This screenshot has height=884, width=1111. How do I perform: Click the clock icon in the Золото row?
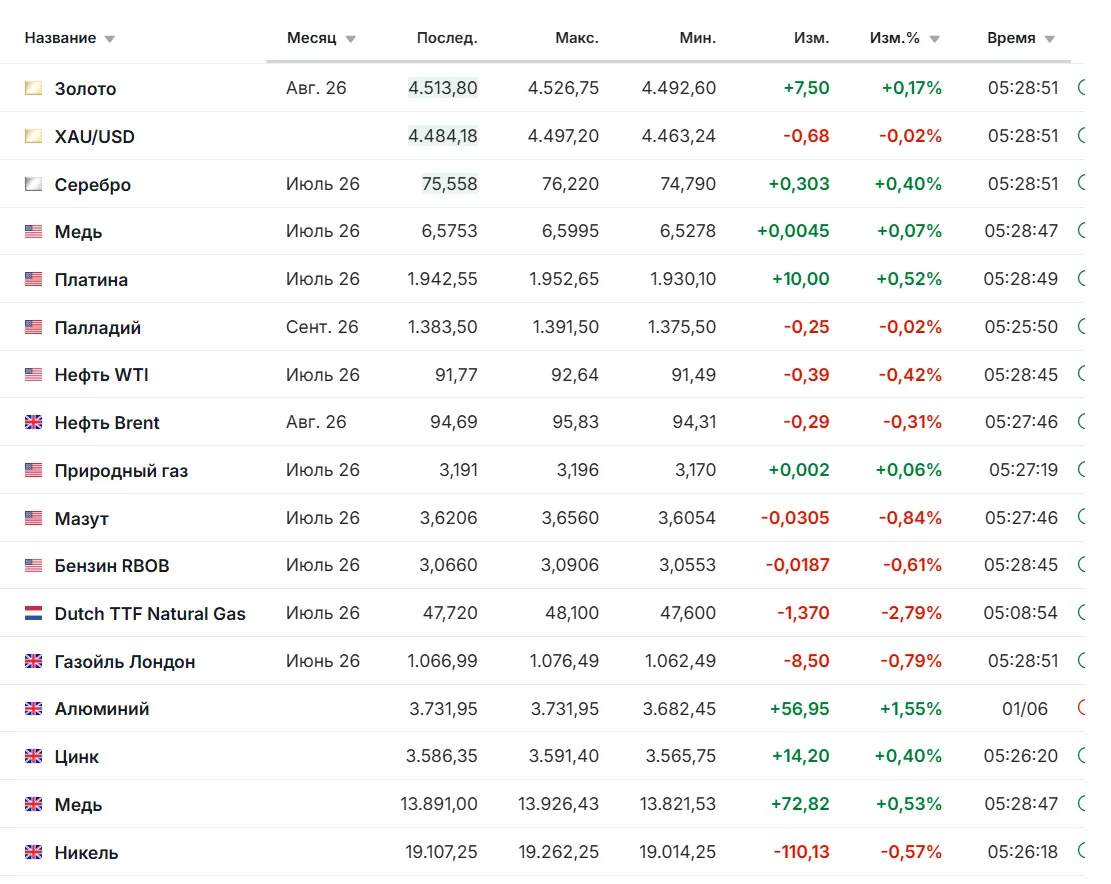coord(1081,88)
